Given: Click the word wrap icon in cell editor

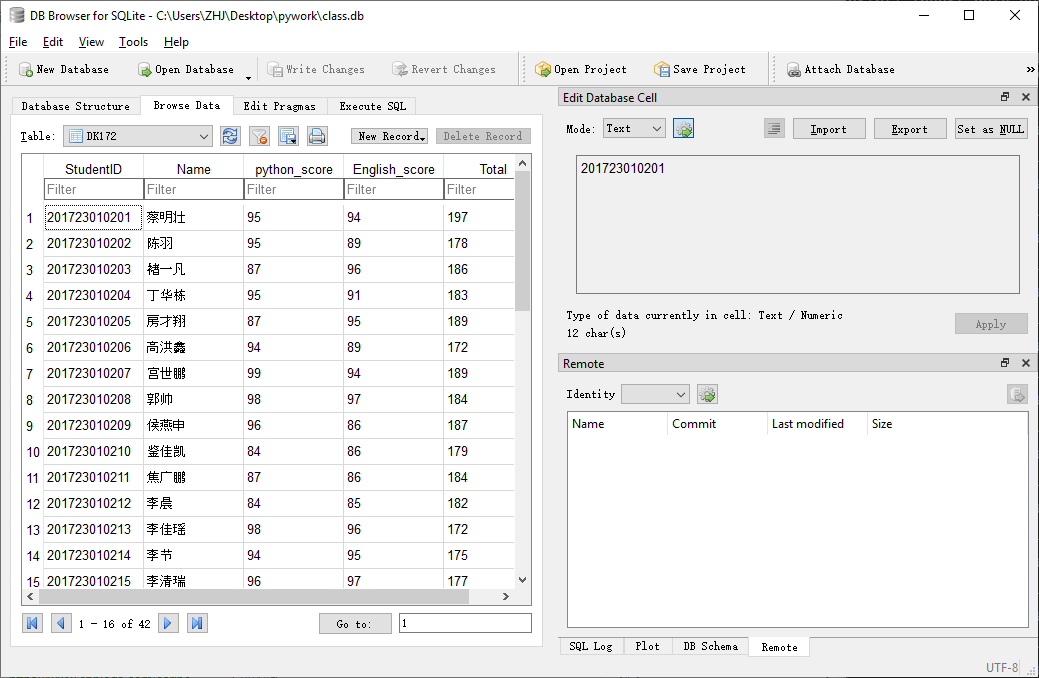Looking at the screenshot, I should click(x=774, y=129).
